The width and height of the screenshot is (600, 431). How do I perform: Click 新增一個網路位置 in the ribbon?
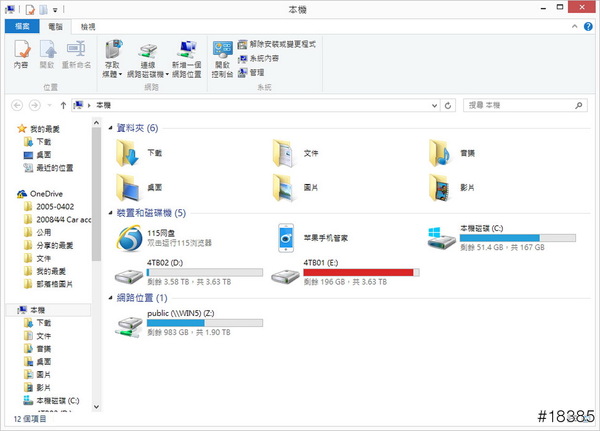tap(187, 59)
